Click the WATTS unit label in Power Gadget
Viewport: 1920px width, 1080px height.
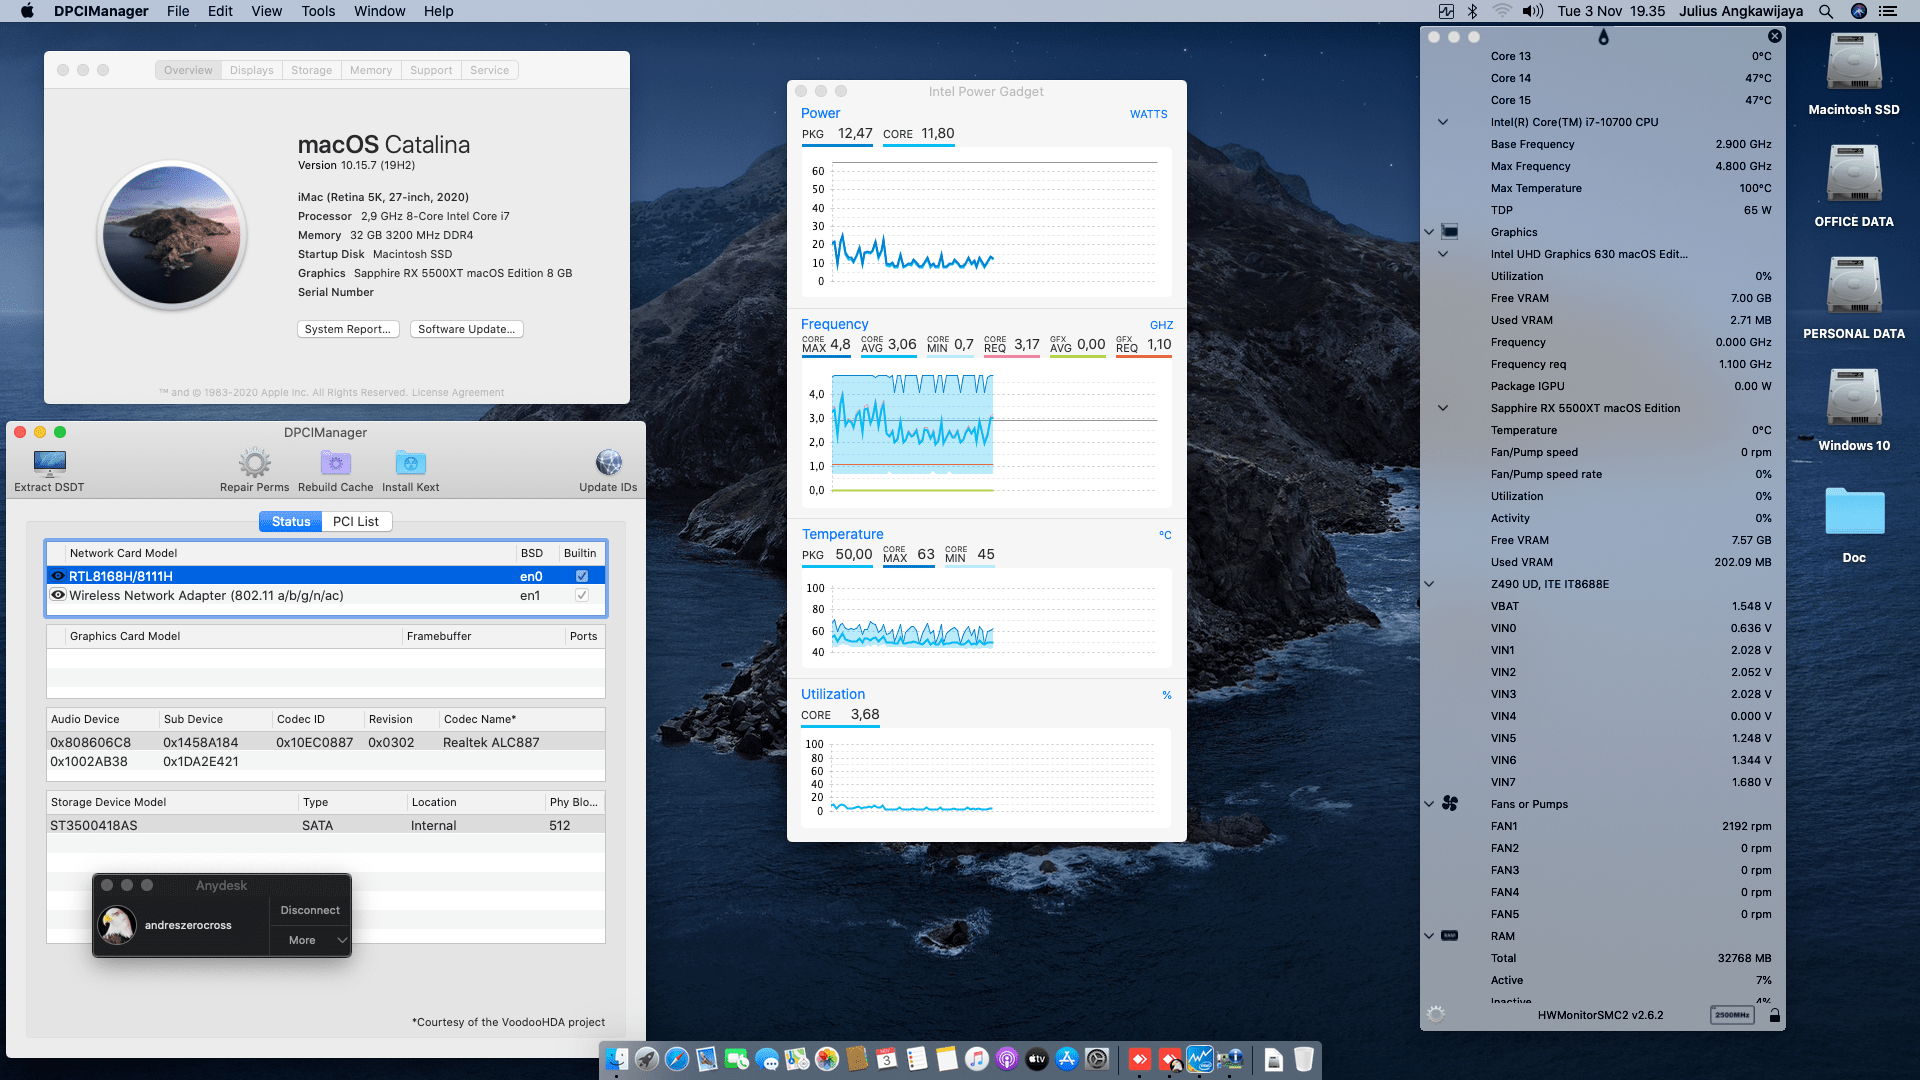click(1148, 114)
